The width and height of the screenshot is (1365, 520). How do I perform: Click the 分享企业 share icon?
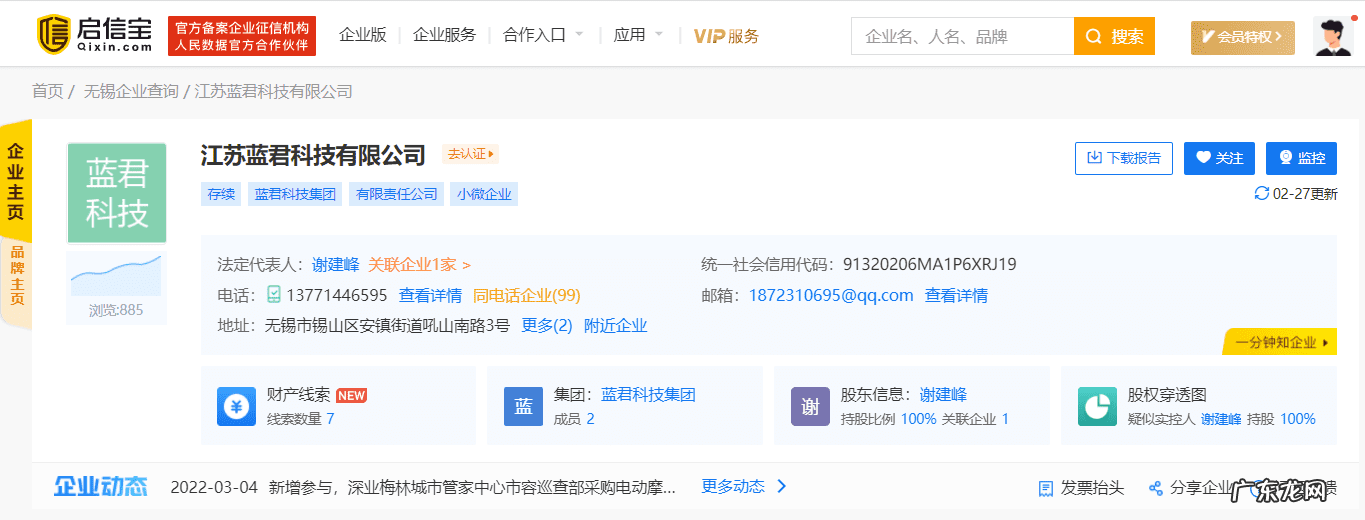point(1156,488)
